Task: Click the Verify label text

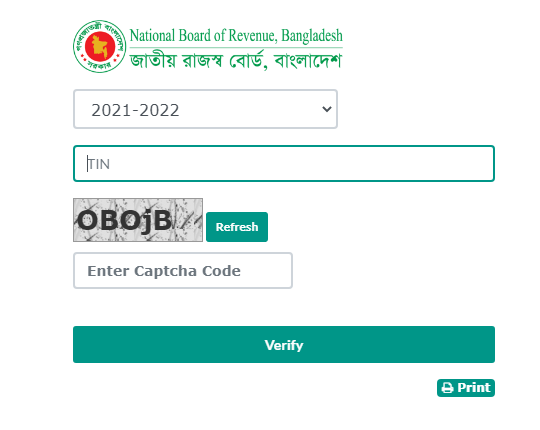Action: 284,345
